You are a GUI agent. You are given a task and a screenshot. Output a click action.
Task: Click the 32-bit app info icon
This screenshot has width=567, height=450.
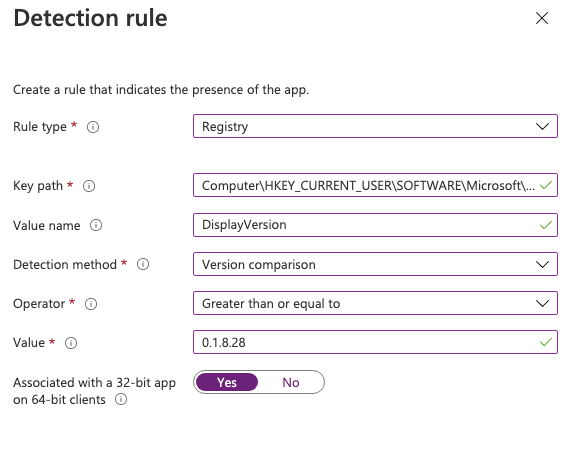pos(121,399)
